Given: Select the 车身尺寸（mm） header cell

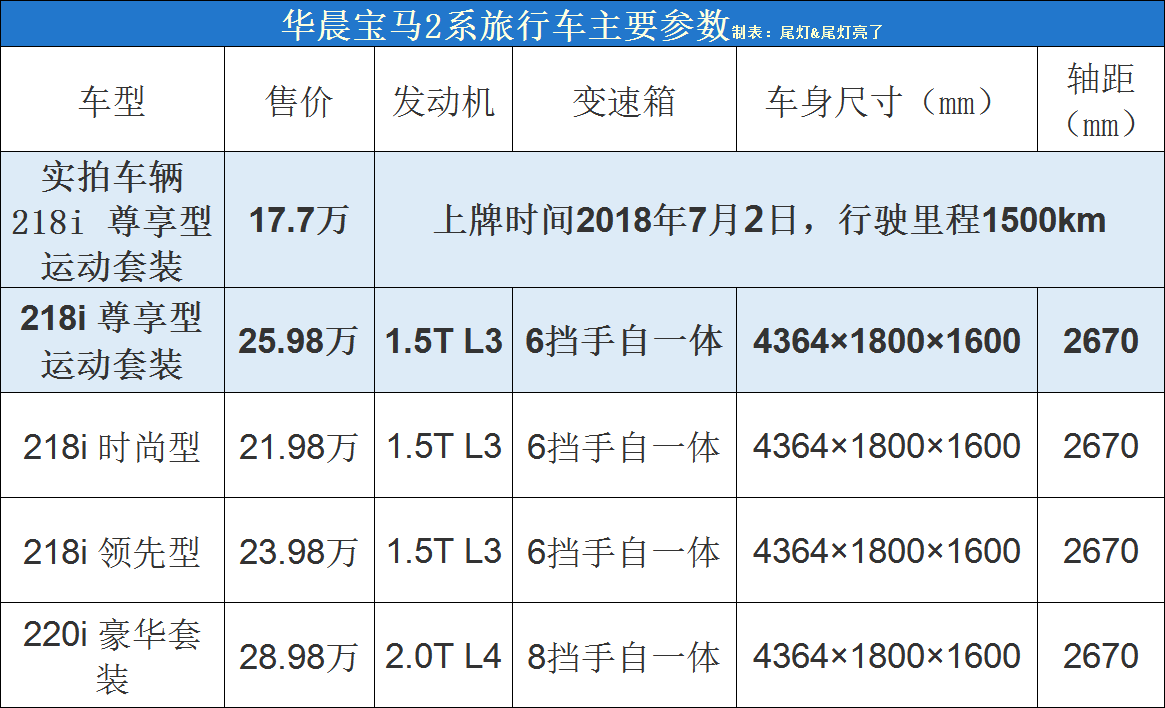Looking at the screenshot, I should point(886,101).
